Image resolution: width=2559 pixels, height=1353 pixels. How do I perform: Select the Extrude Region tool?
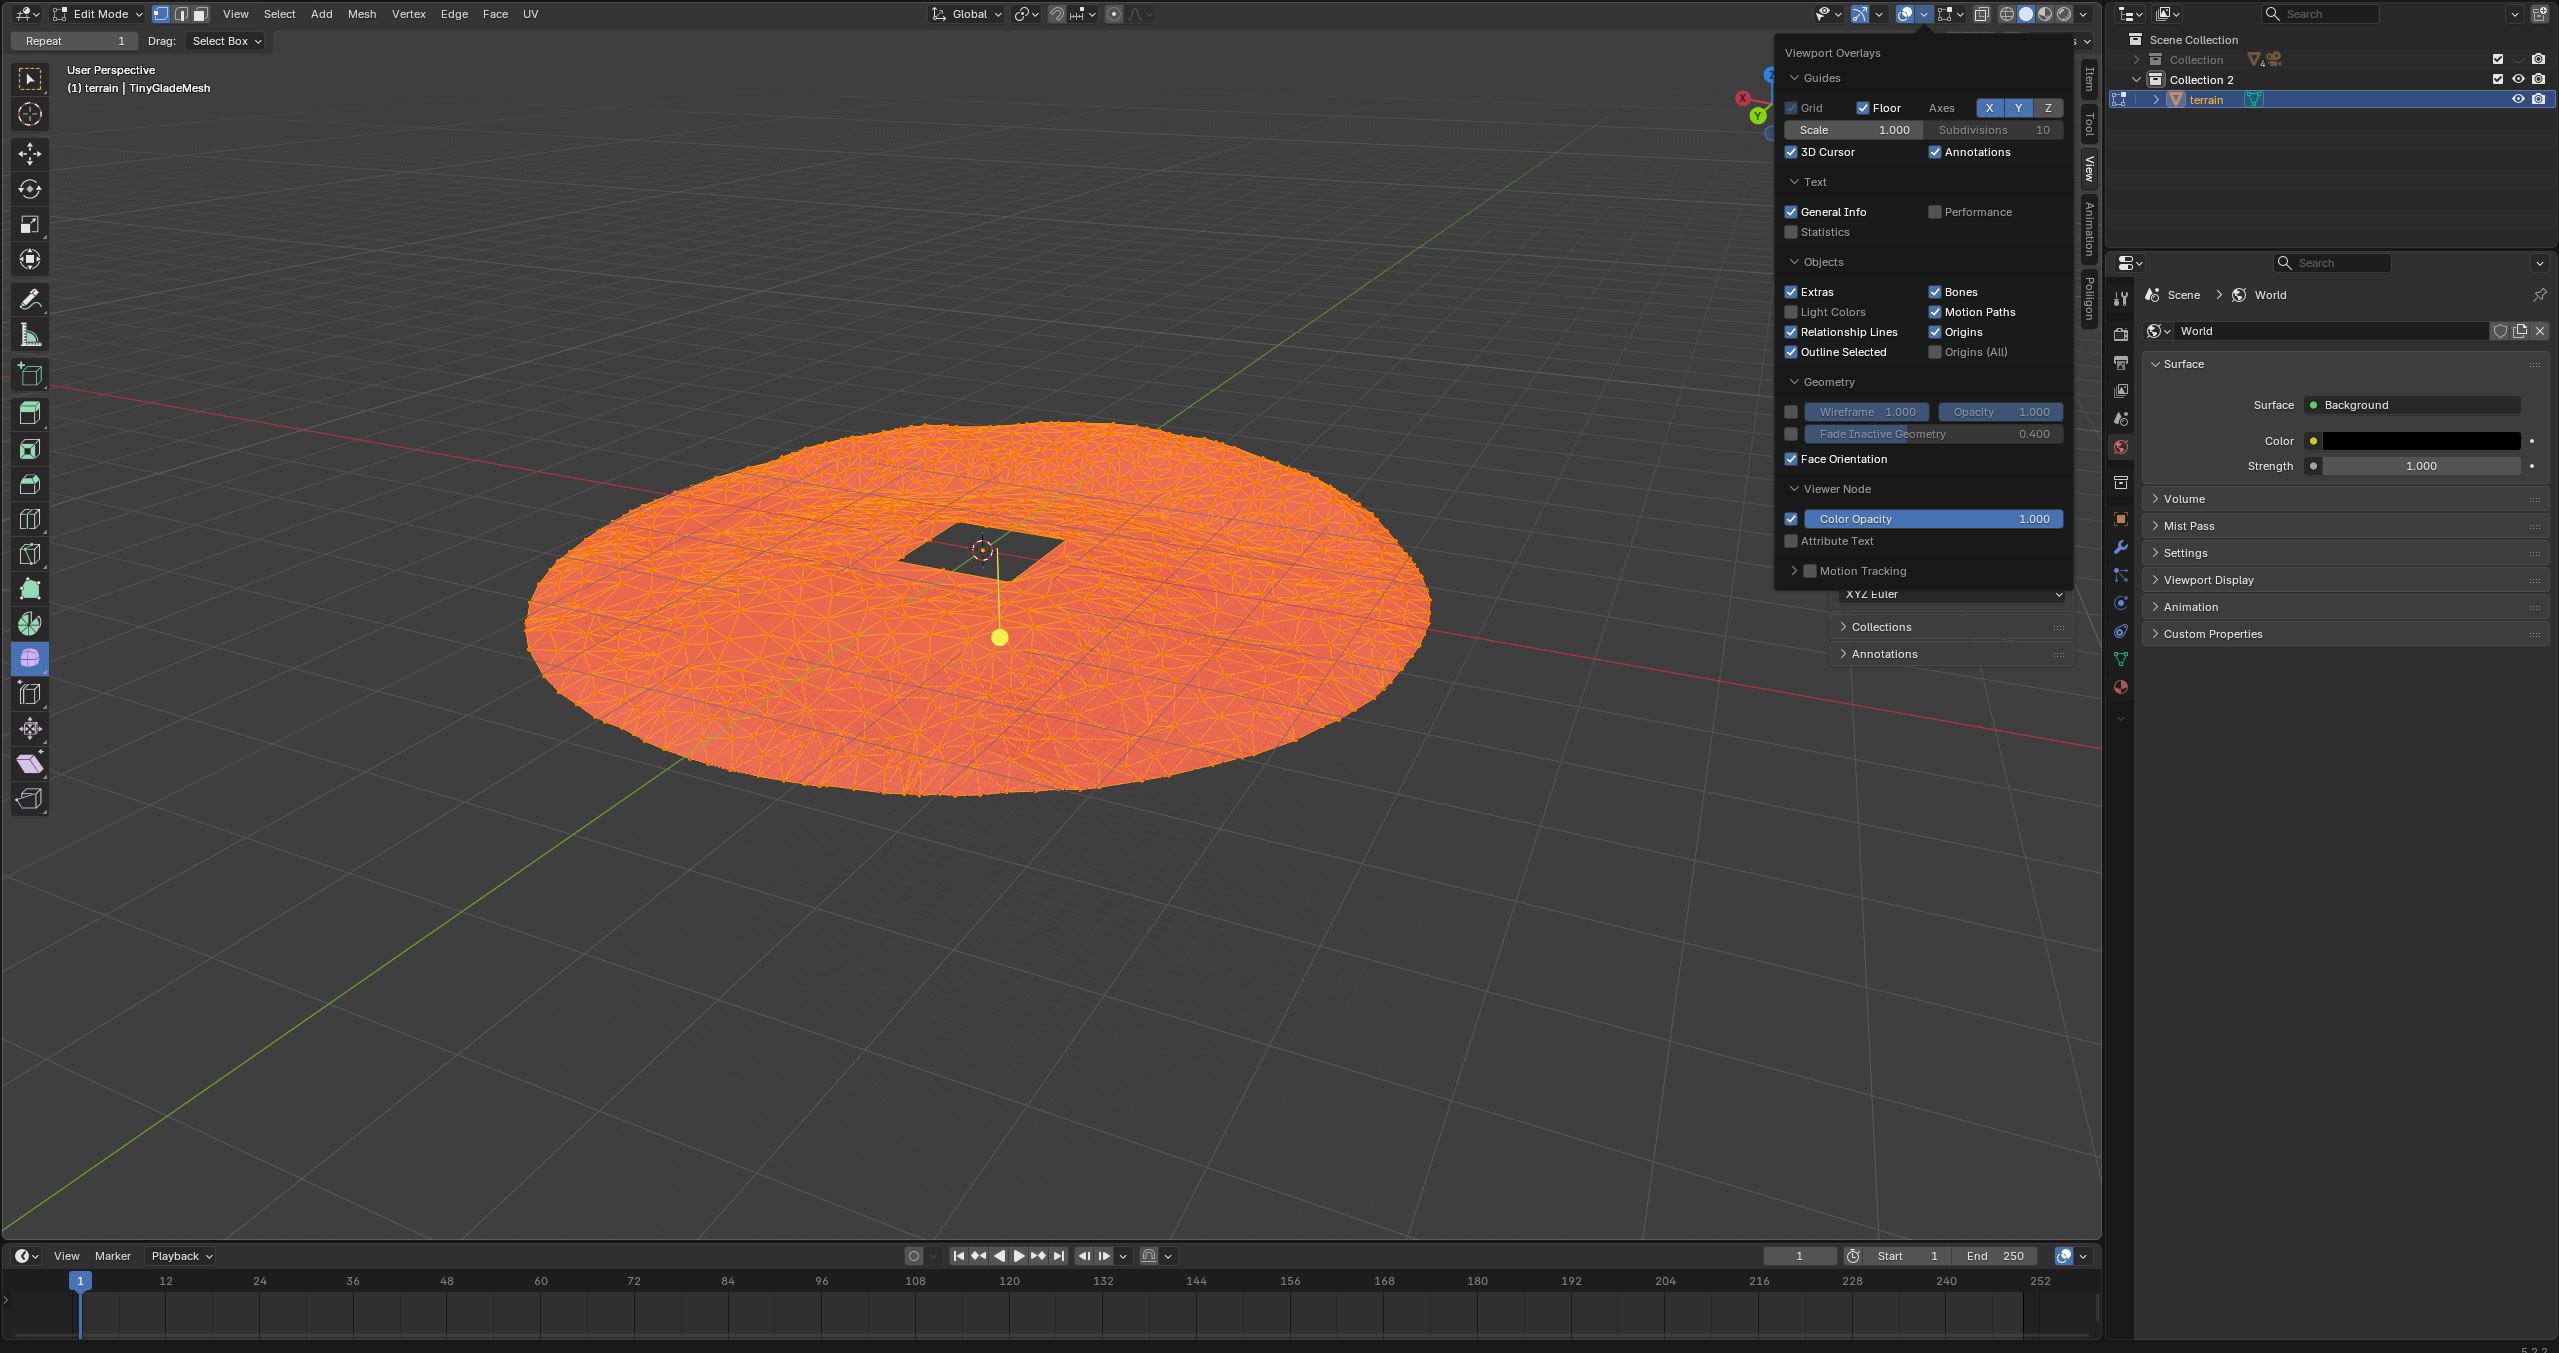pyautogui.click(x=30, y=412)
